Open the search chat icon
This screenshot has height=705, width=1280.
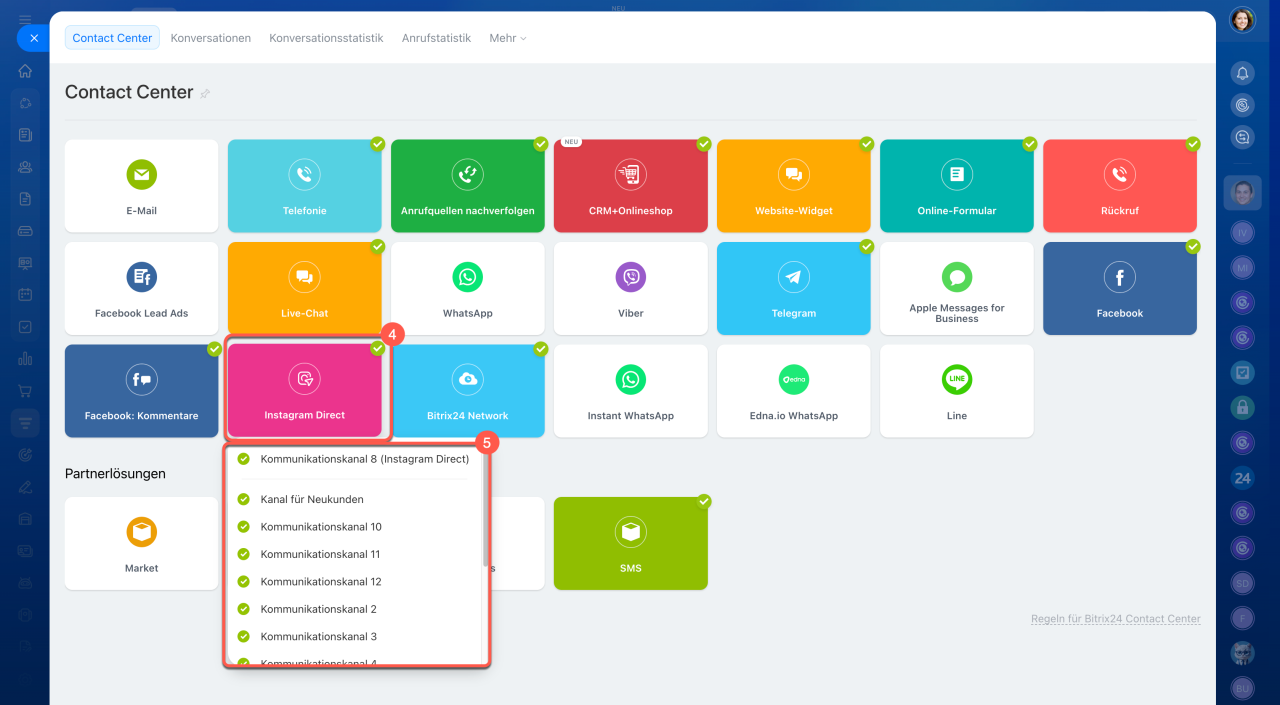pyautogui.click(x=1242, y=137)
